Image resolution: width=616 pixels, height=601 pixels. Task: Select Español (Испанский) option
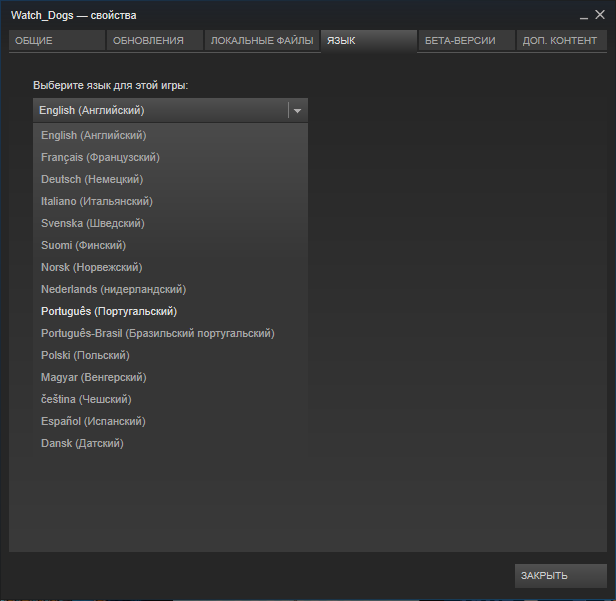(x=170, y=421)
